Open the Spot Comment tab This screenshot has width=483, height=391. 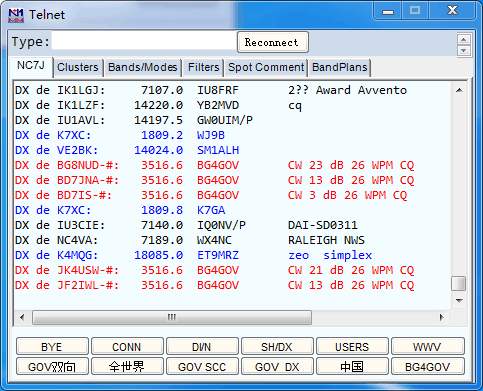pos(266,67)
